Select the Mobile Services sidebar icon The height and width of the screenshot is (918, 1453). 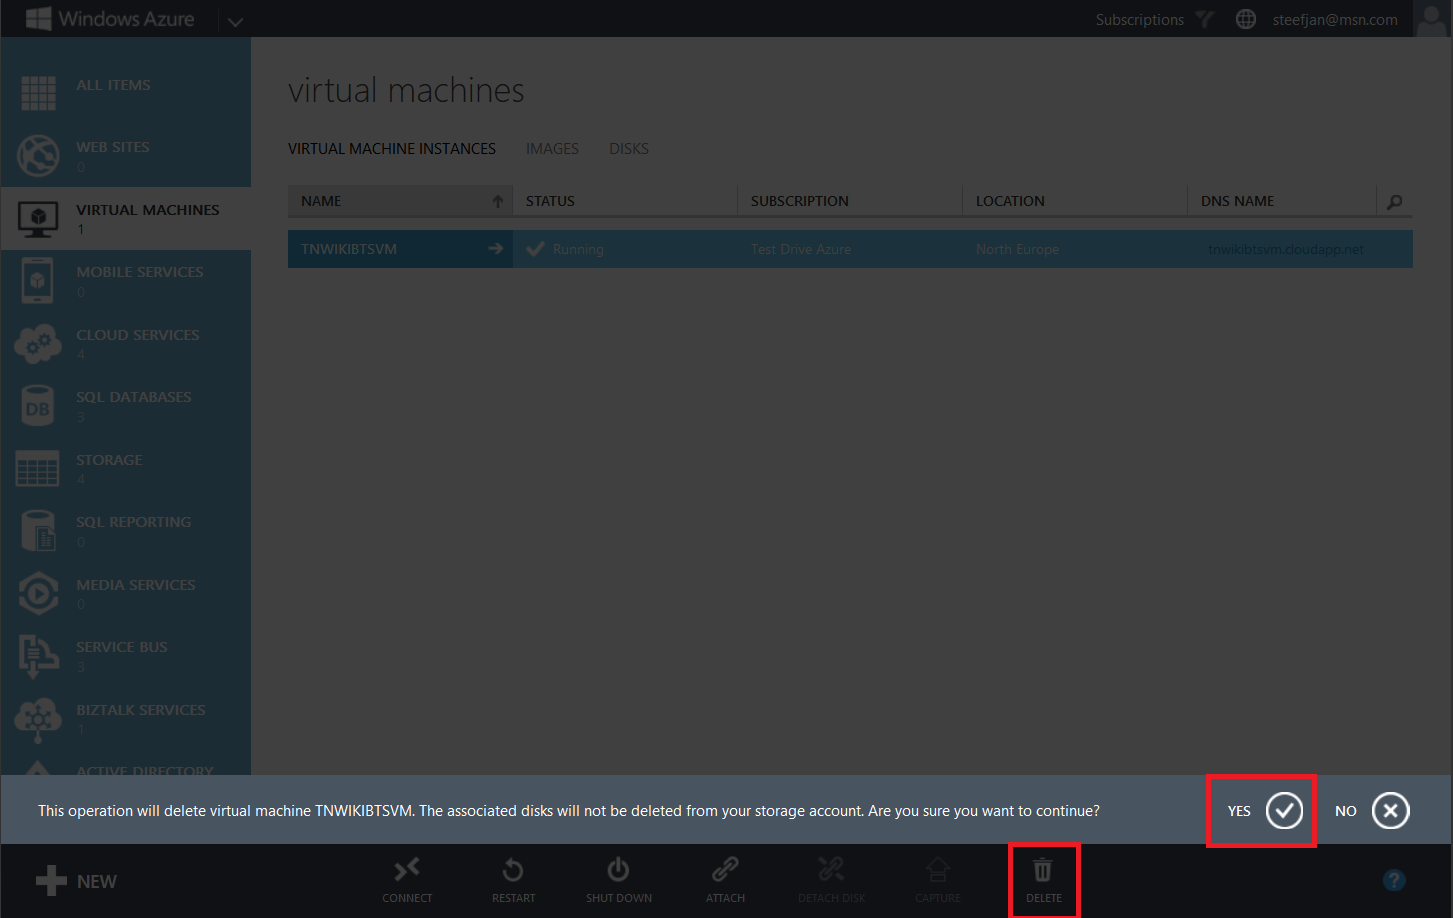(38, 281)
